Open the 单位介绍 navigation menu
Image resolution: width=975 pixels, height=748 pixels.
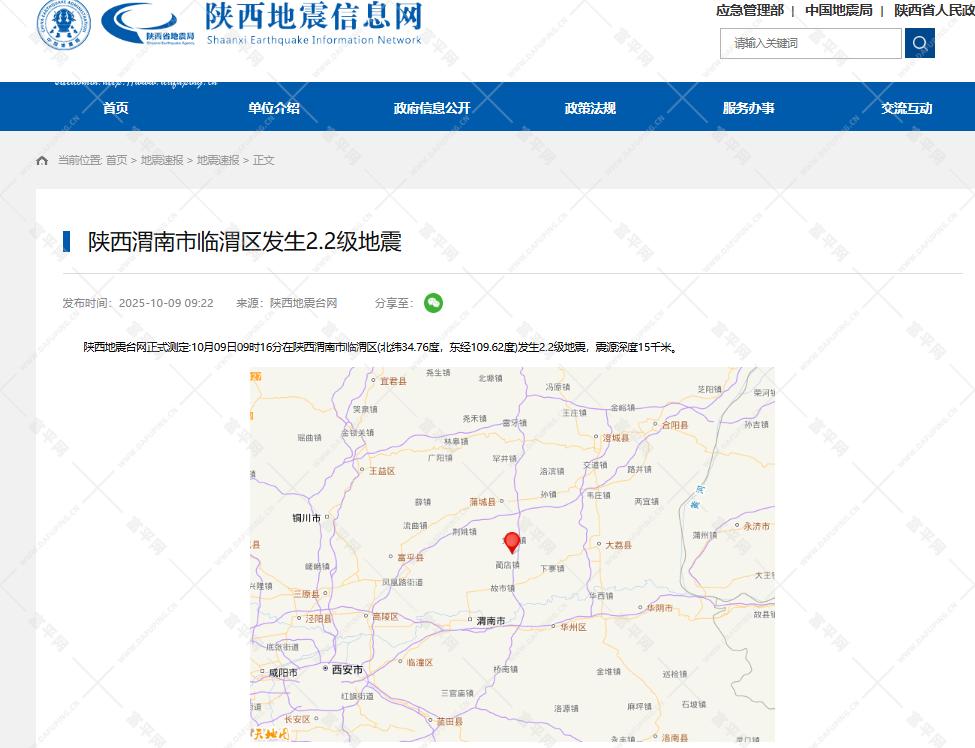(274, 108)
